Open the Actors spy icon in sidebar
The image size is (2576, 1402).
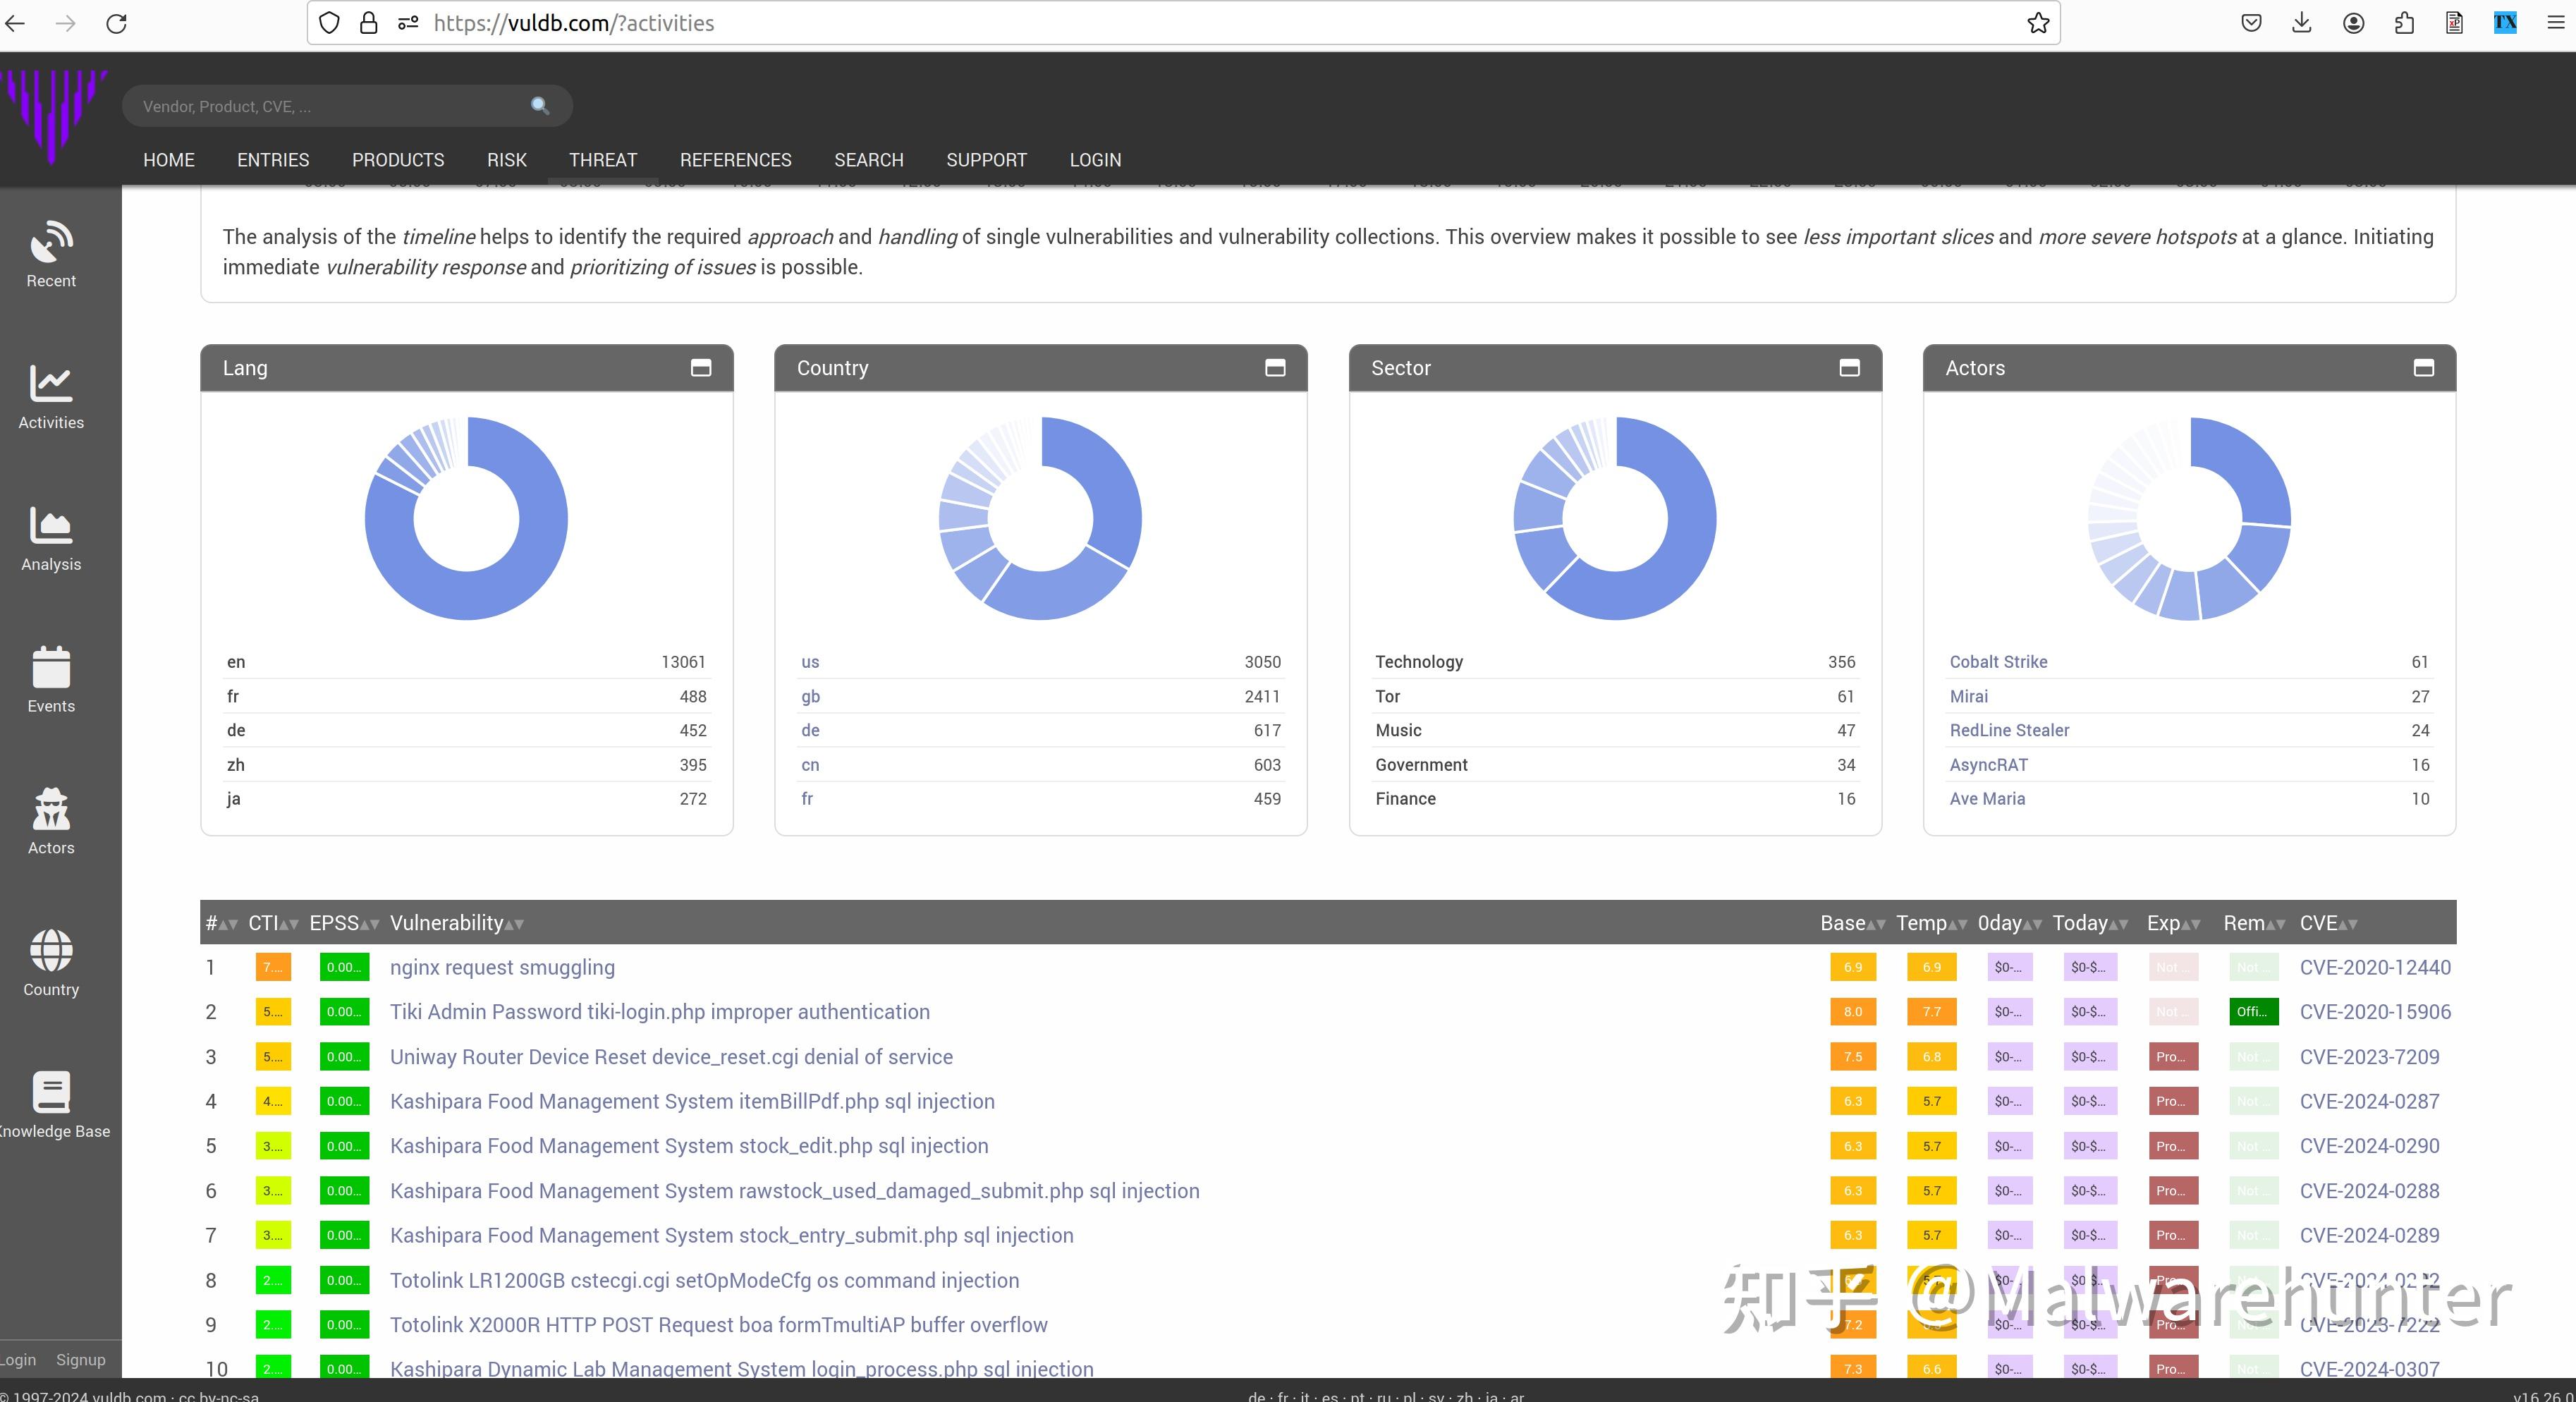[x=51, y=809]
